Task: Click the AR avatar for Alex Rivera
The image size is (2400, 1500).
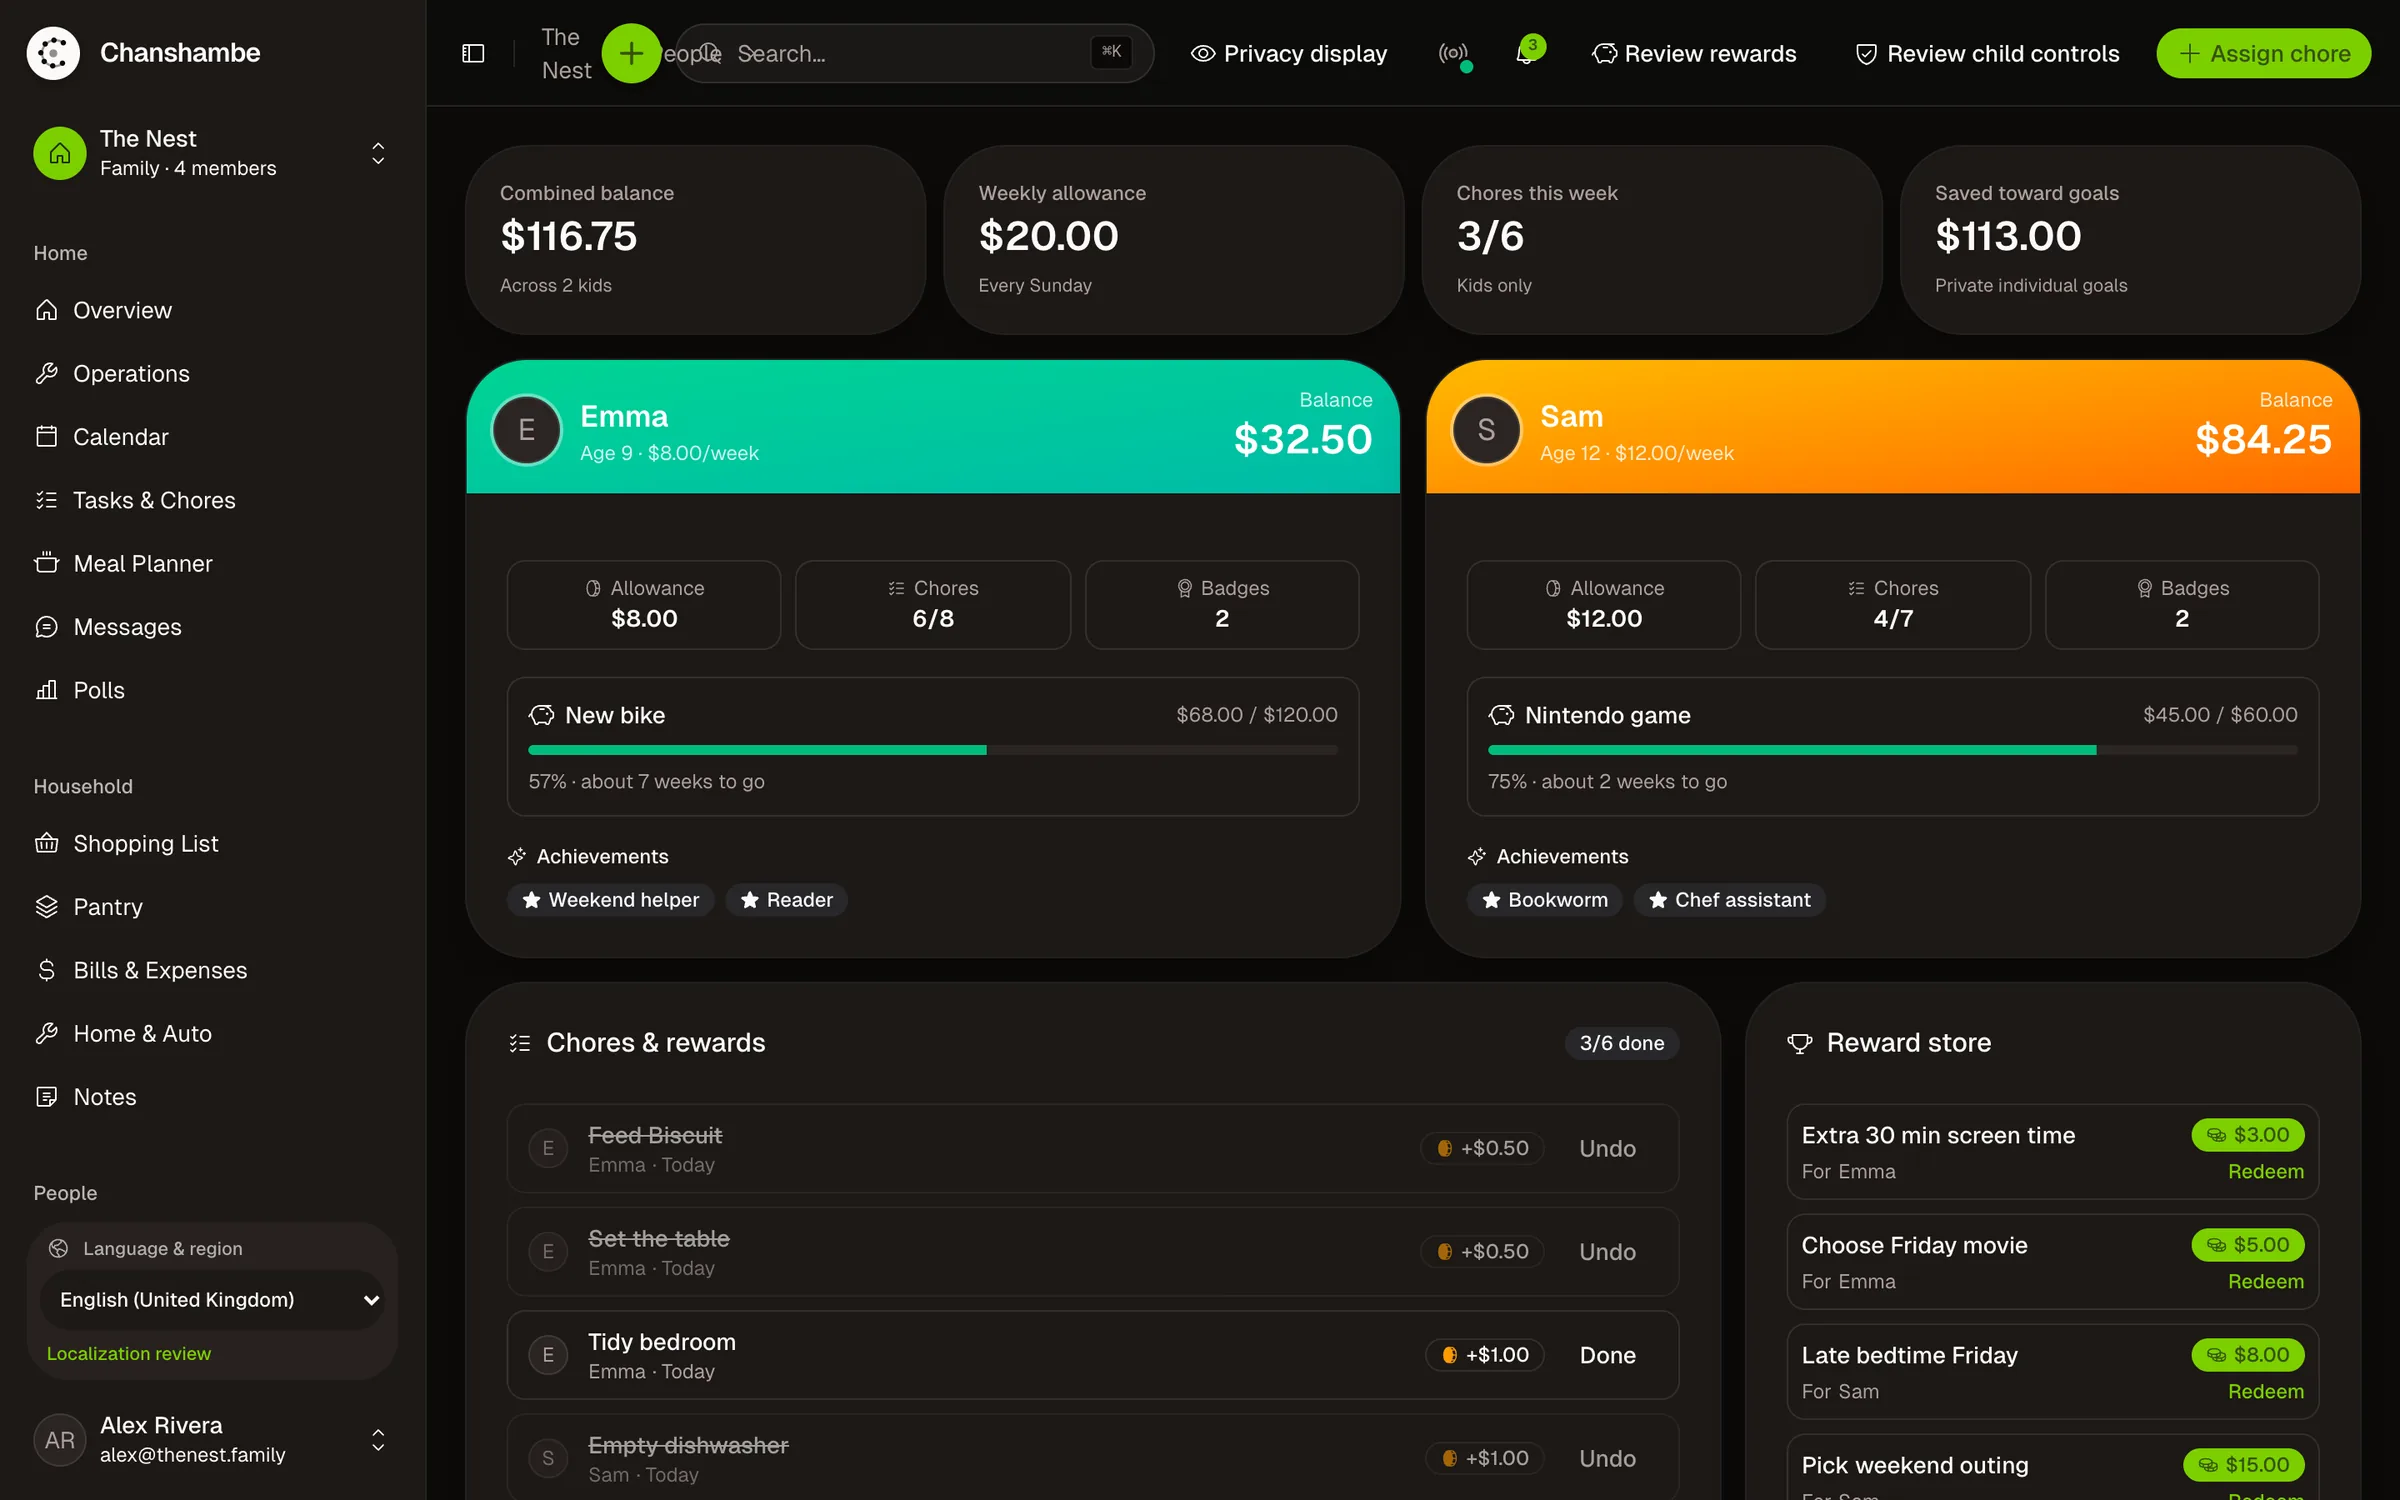Action: [60, 1440]
